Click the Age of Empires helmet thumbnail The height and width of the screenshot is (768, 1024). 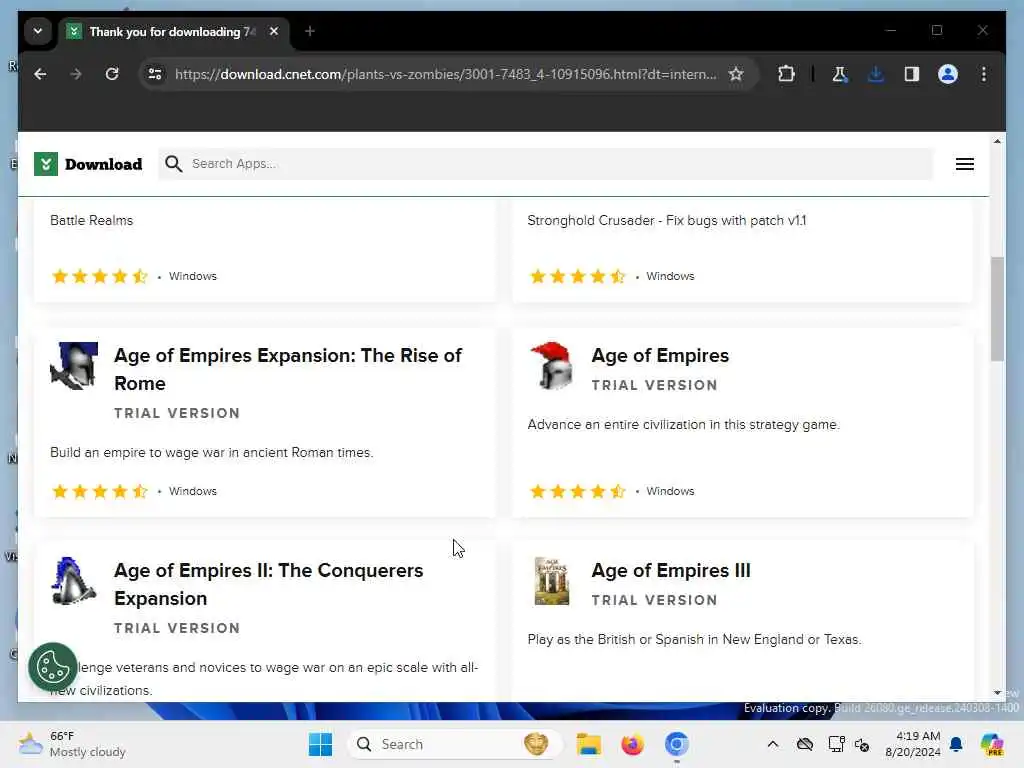[x=551, y=366]
